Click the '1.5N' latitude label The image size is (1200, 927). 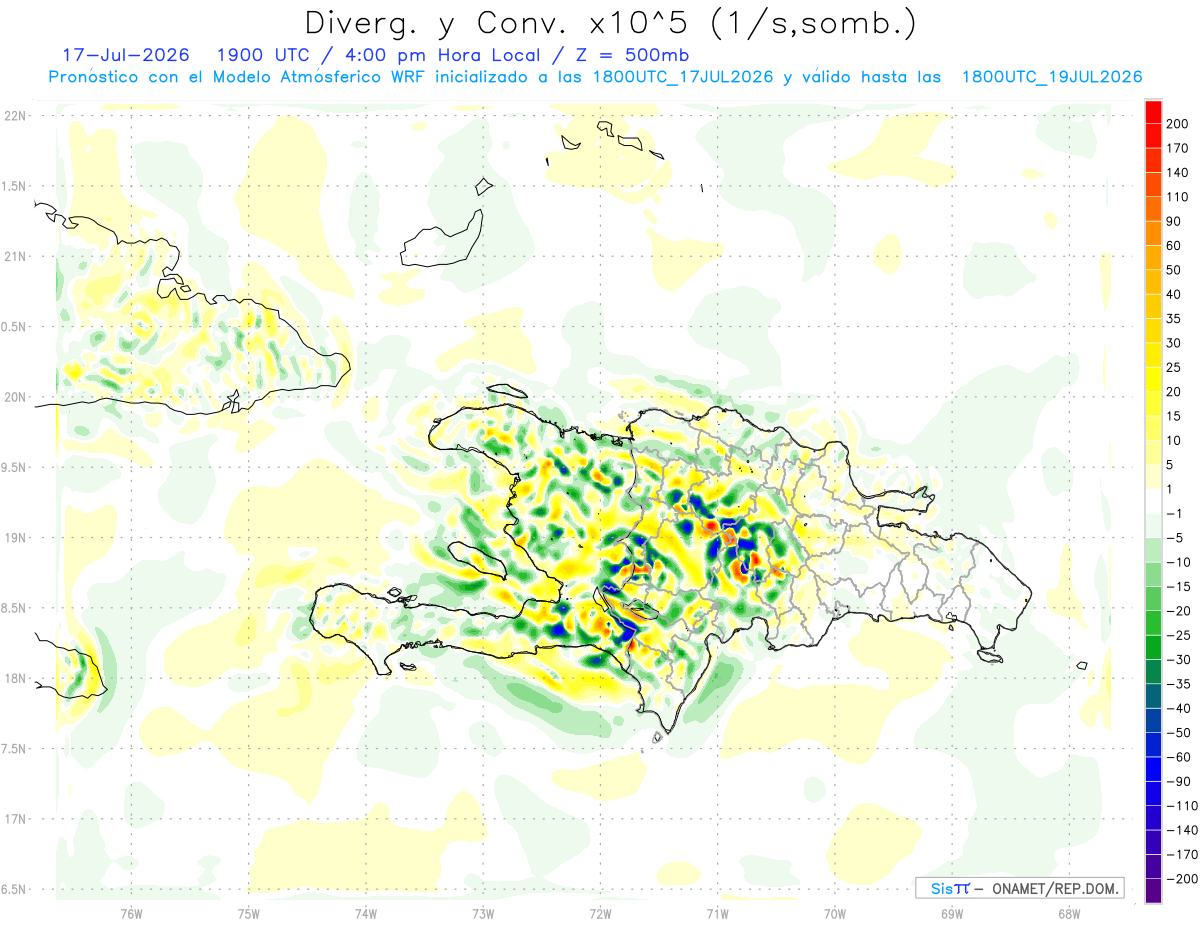15,186
